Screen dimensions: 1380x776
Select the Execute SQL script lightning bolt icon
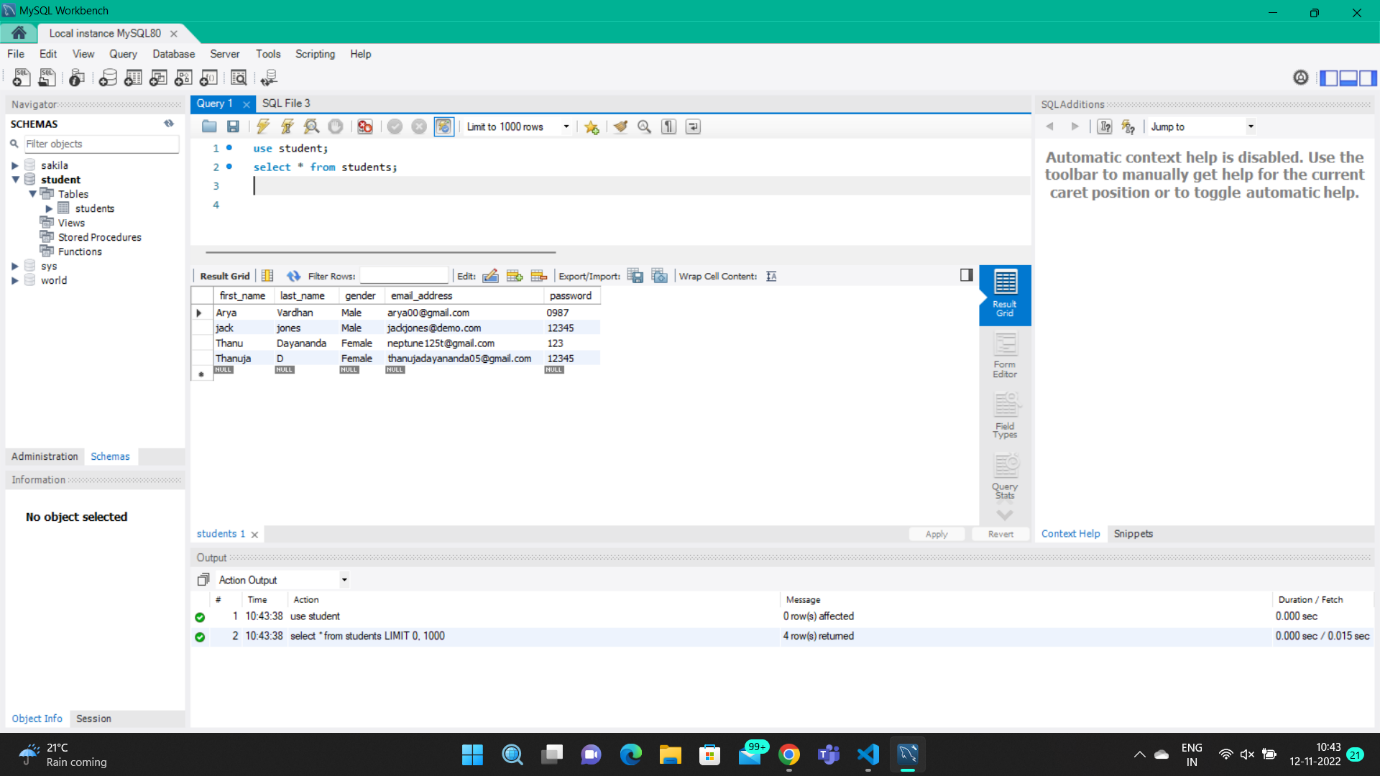coord(262,126)
